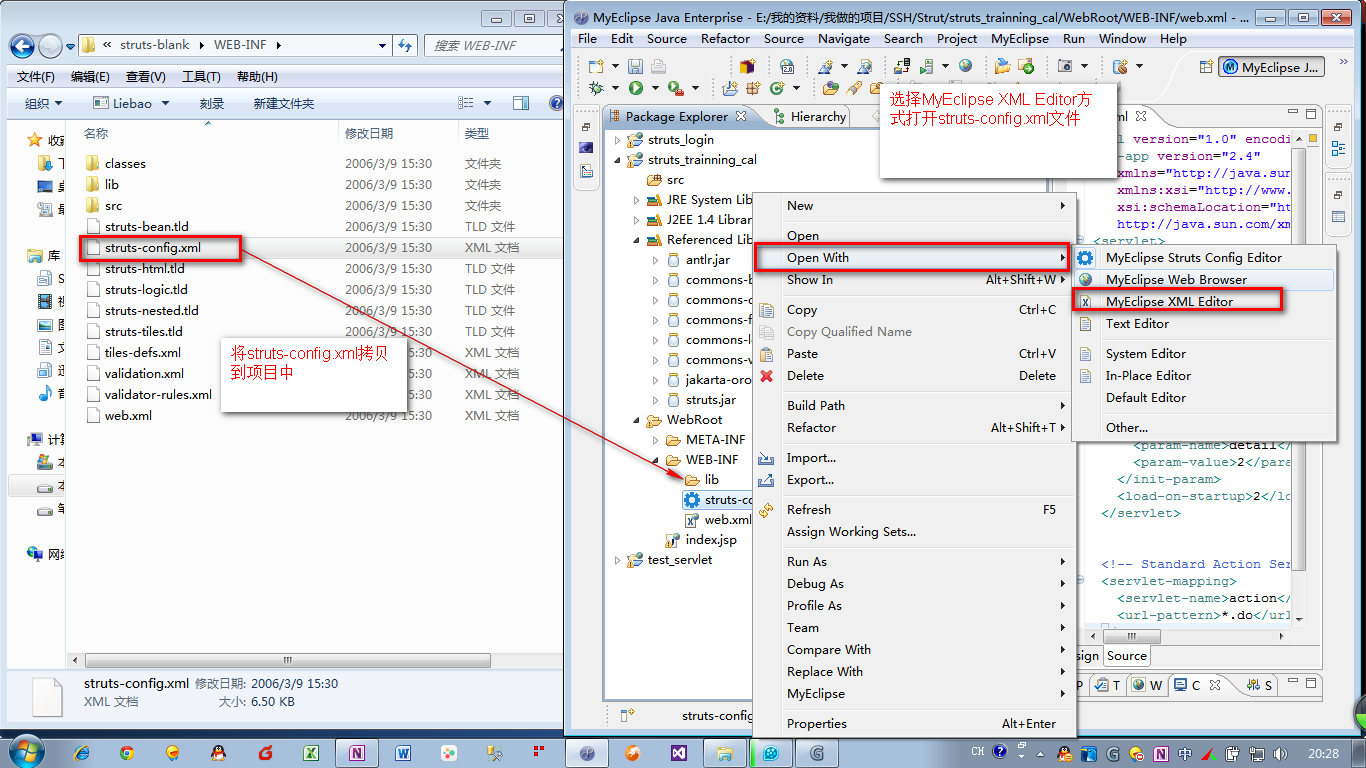Click the Open Perspective icon
Screen dimensions: 1366x768
1205,66
